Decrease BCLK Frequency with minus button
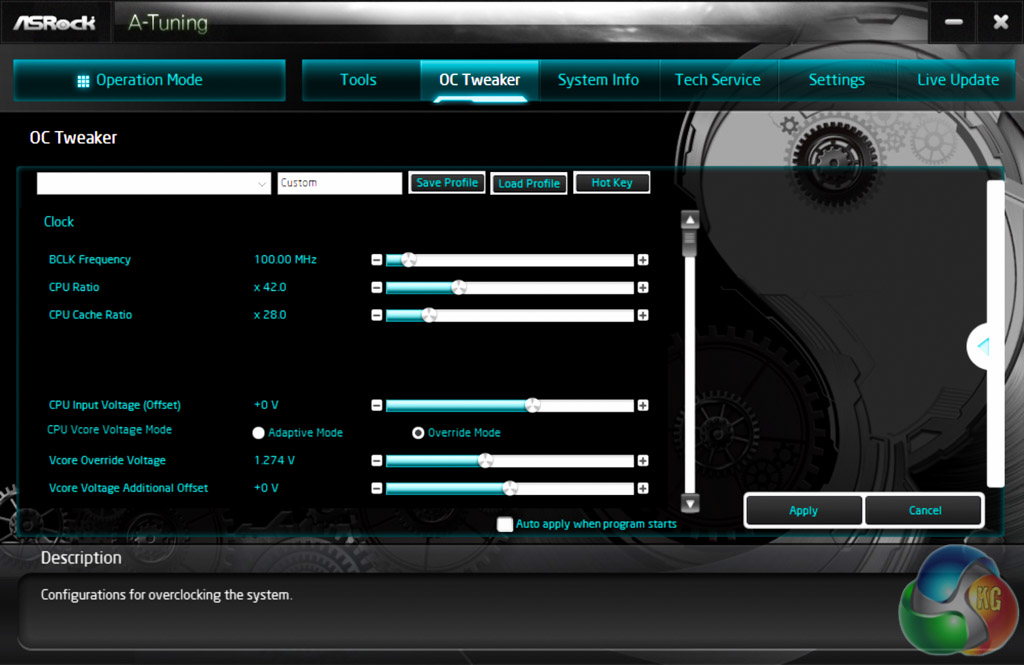The height and width of the screenshot is (665, 1024). (376, 260)
